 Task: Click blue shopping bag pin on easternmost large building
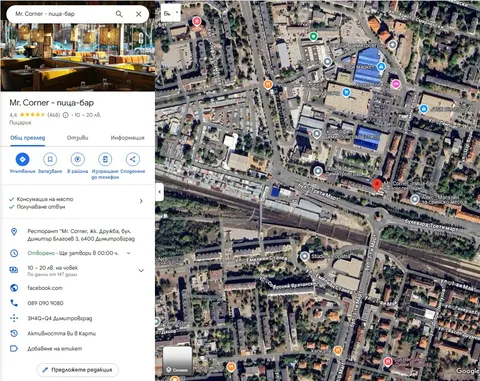click(423, 109)
